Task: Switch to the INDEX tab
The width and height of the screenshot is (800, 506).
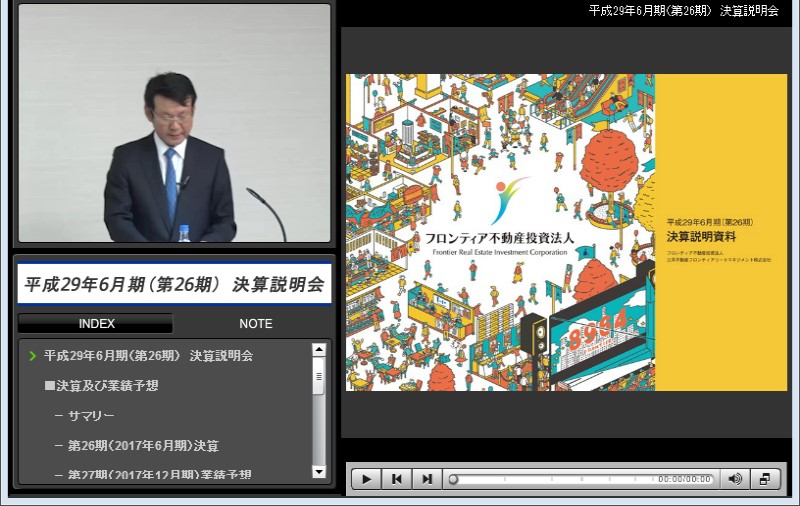Action: (x=96, y=323)
